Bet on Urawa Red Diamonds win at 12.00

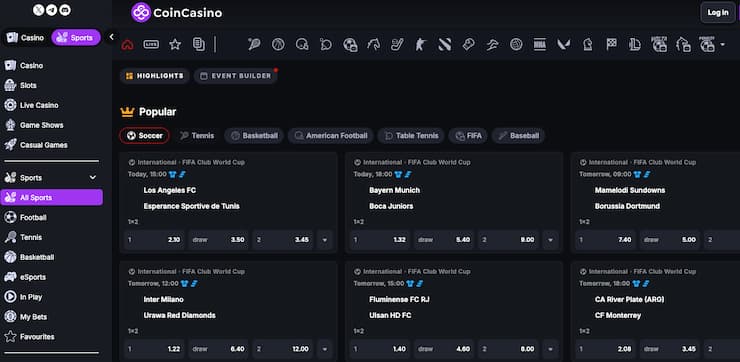coord(283,349)
